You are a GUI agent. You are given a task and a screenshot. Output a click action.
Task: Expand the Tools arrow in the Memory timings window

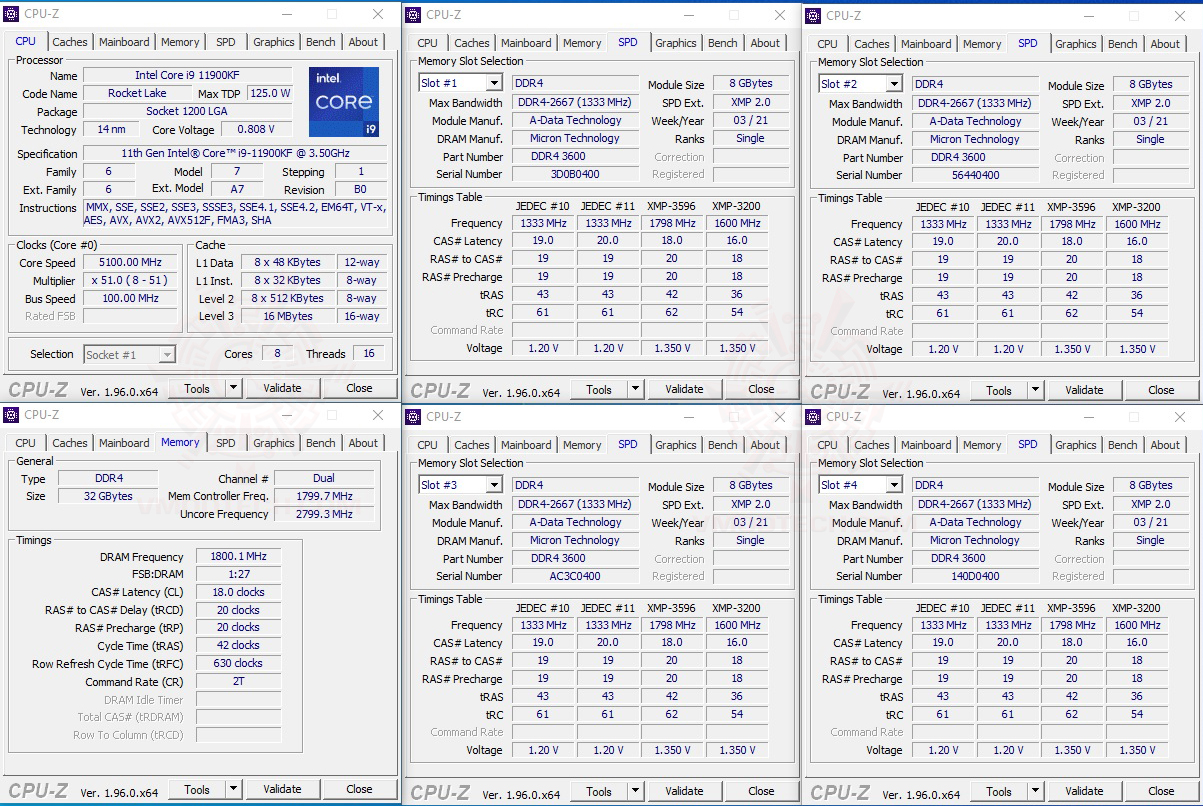point(234,789)
